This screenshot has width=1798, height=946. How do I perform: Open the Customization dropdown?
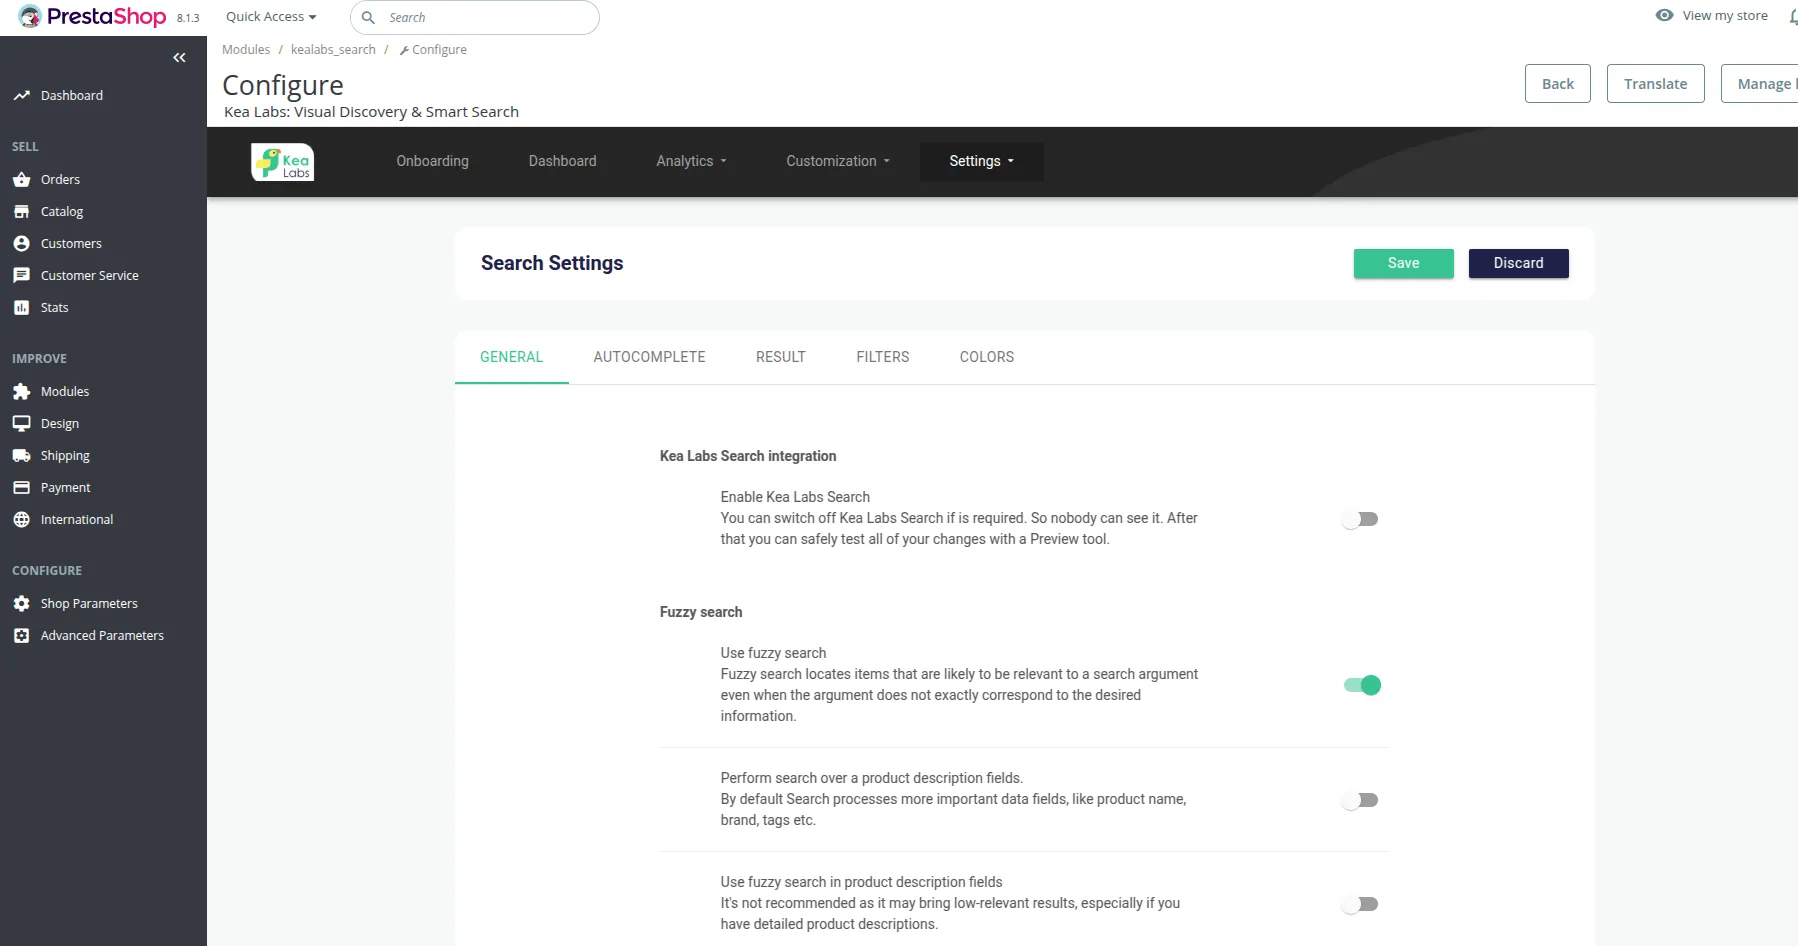(x=837, y=161)
